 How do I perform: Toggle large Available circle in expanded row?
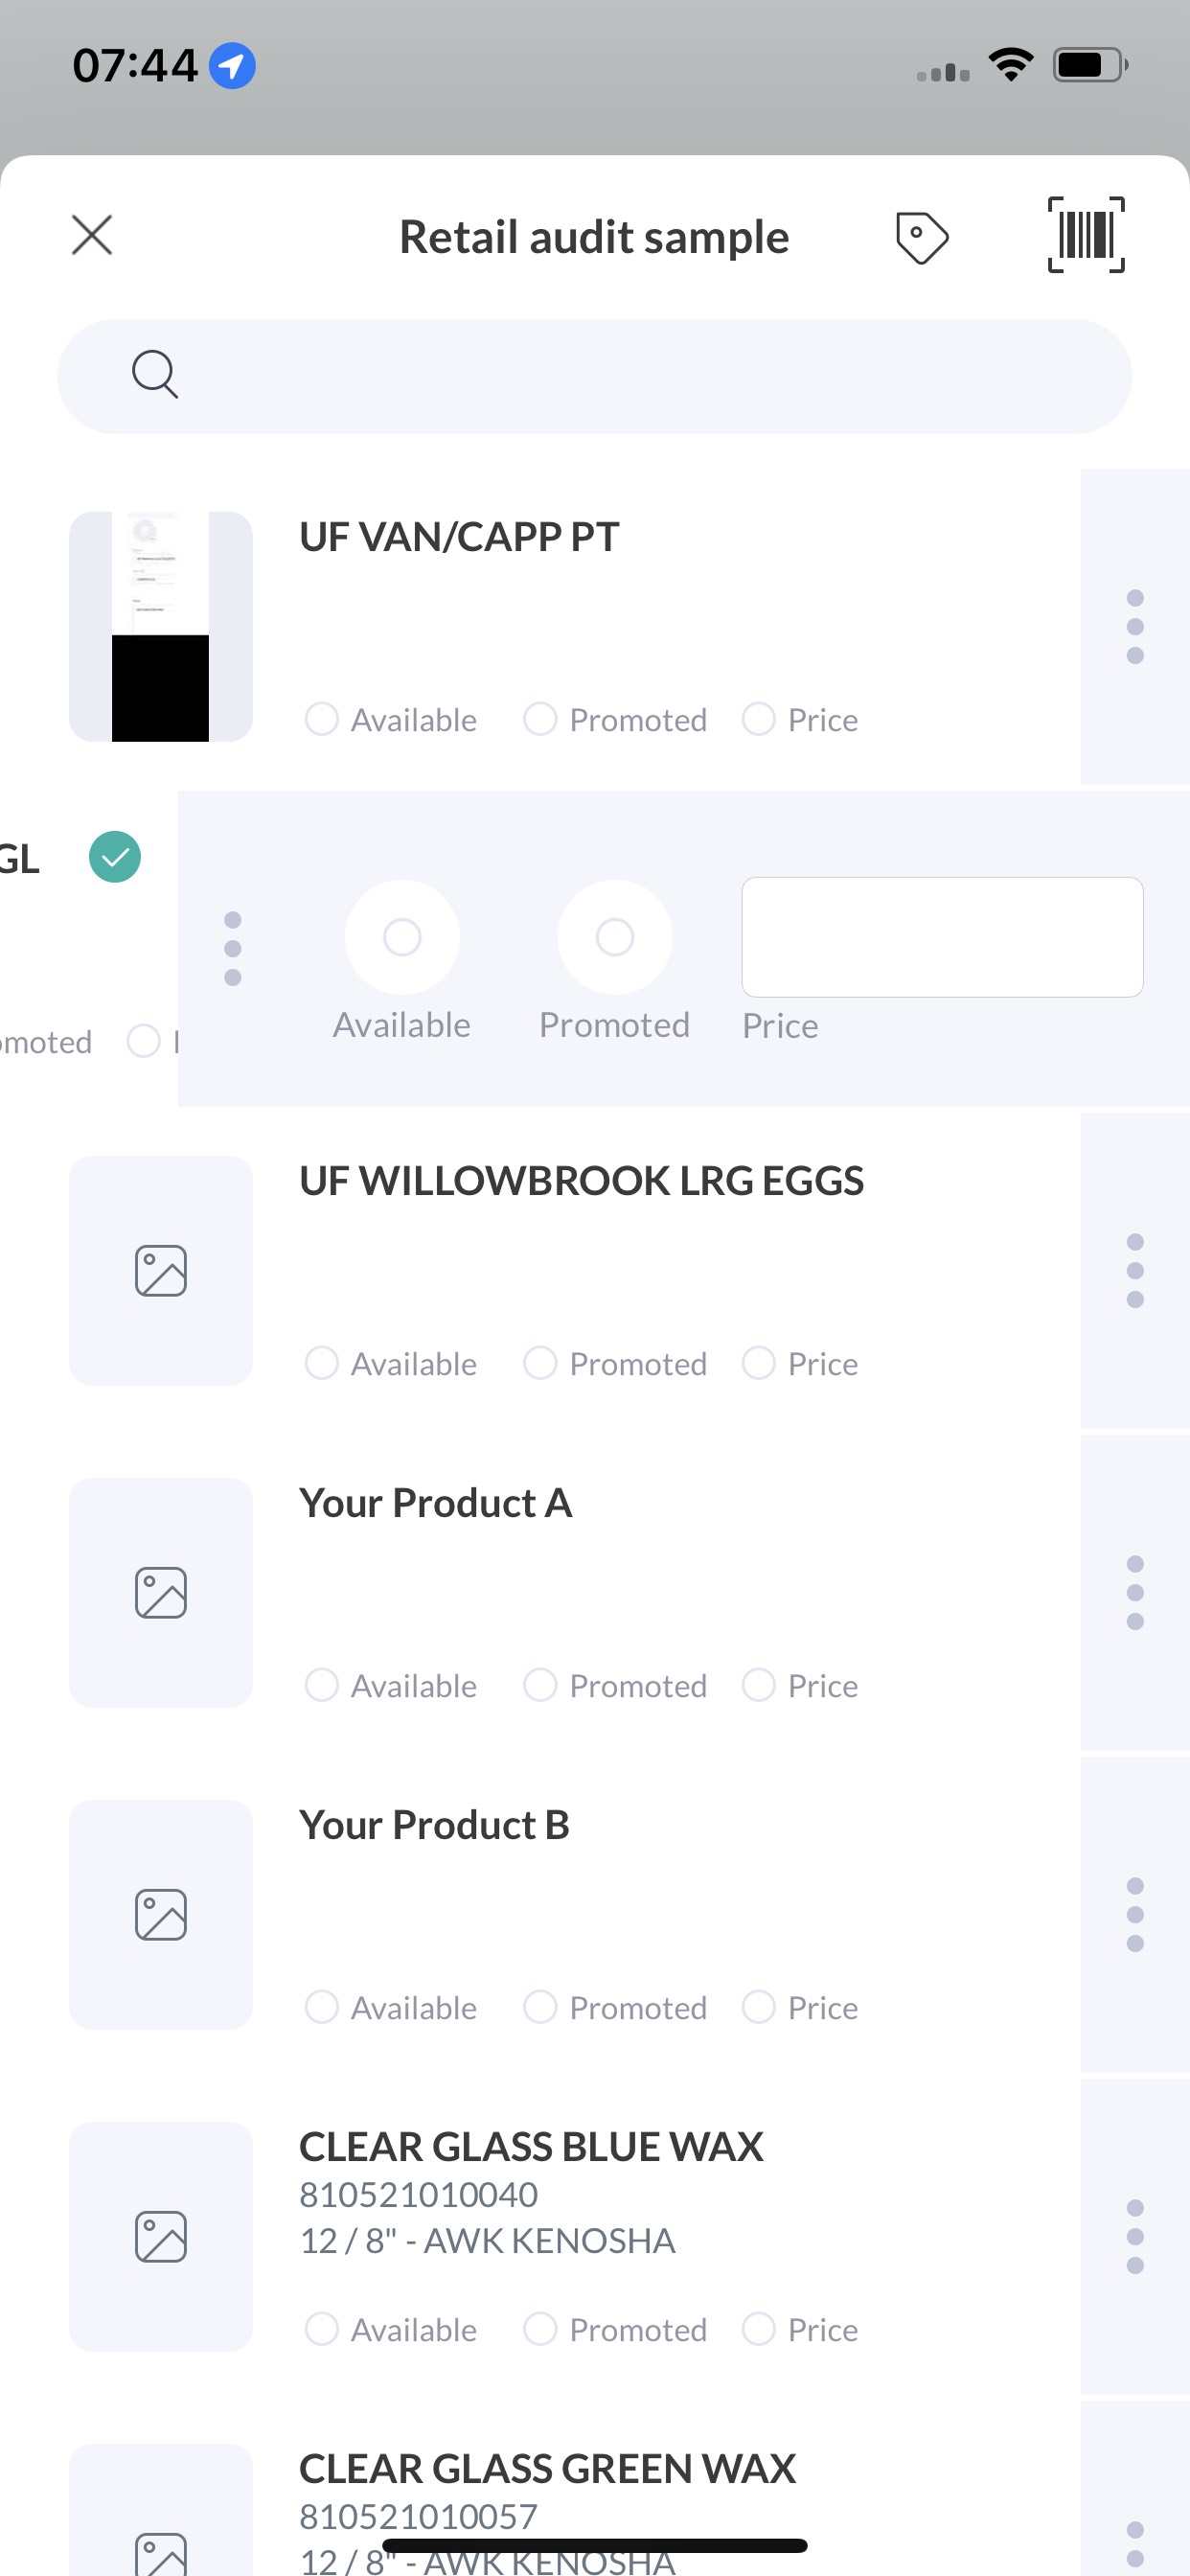click(402, 937)
